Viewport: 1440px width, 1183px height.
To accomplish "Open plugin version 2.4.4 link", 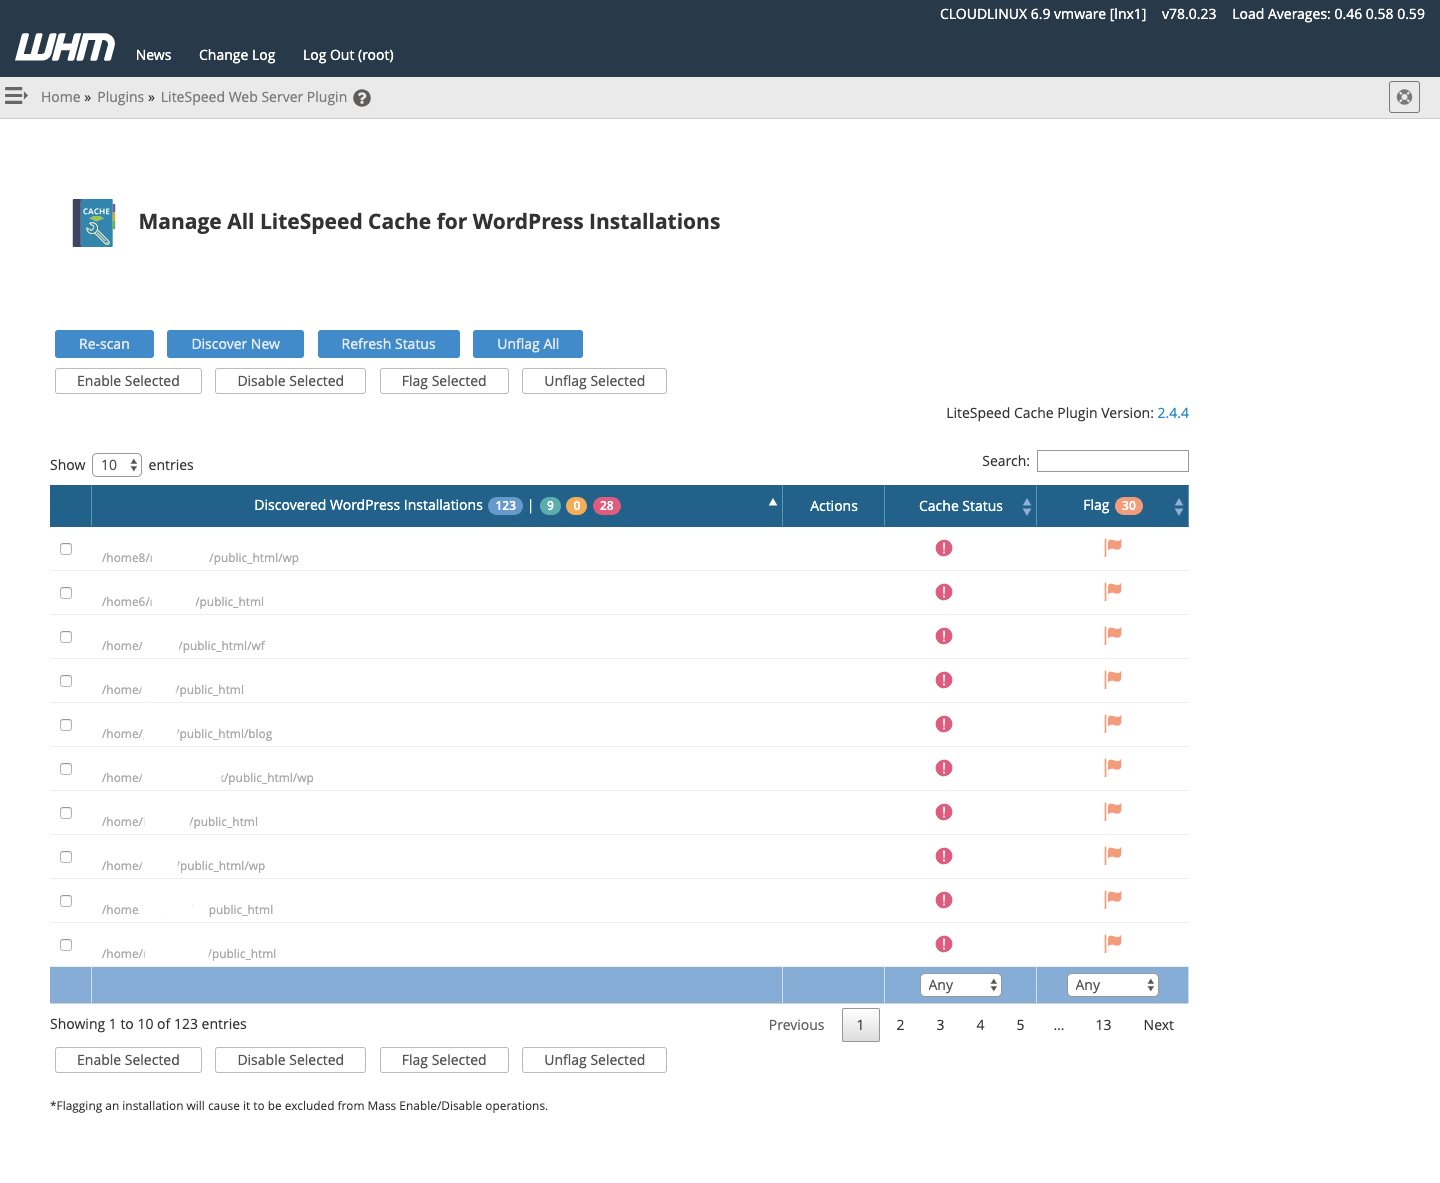I will pyautogui.click(x=1173, y=413).
